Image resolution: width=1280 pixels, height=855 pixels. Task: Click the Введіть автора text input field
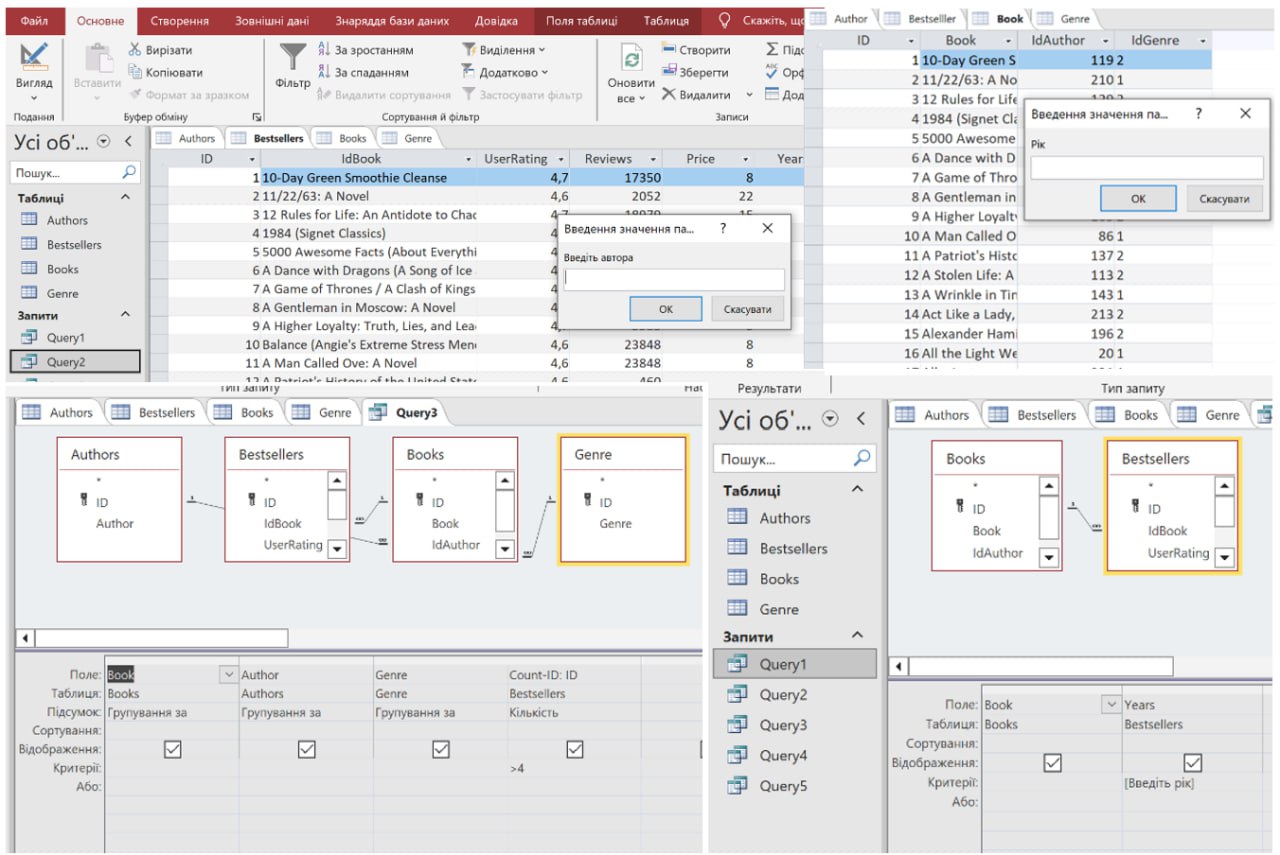tap(674, 280)
